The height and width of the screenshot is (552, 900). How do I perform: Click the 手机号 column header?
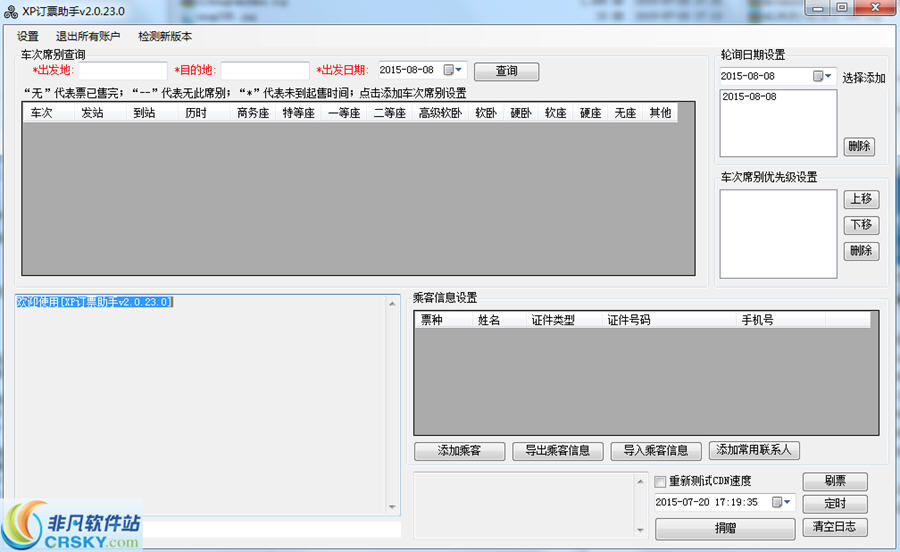[781, 320]
